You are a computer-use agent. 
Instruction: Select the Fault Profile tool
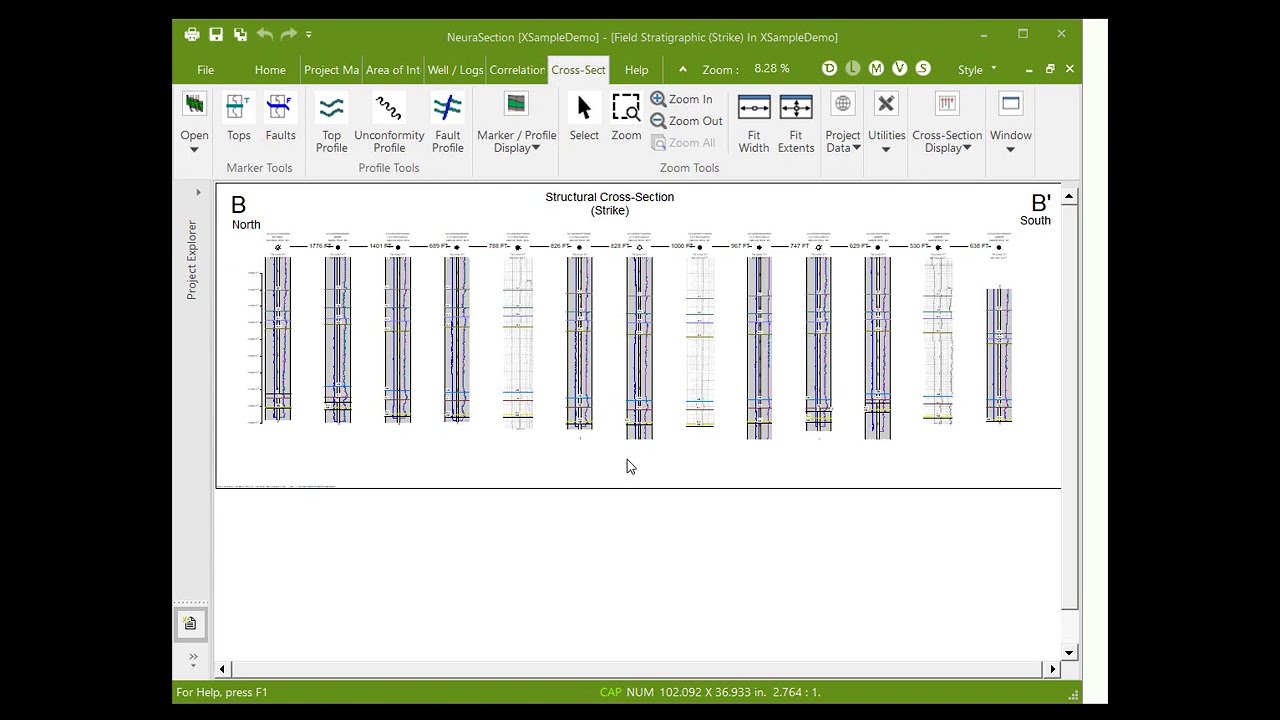click(x=447, y=123)
